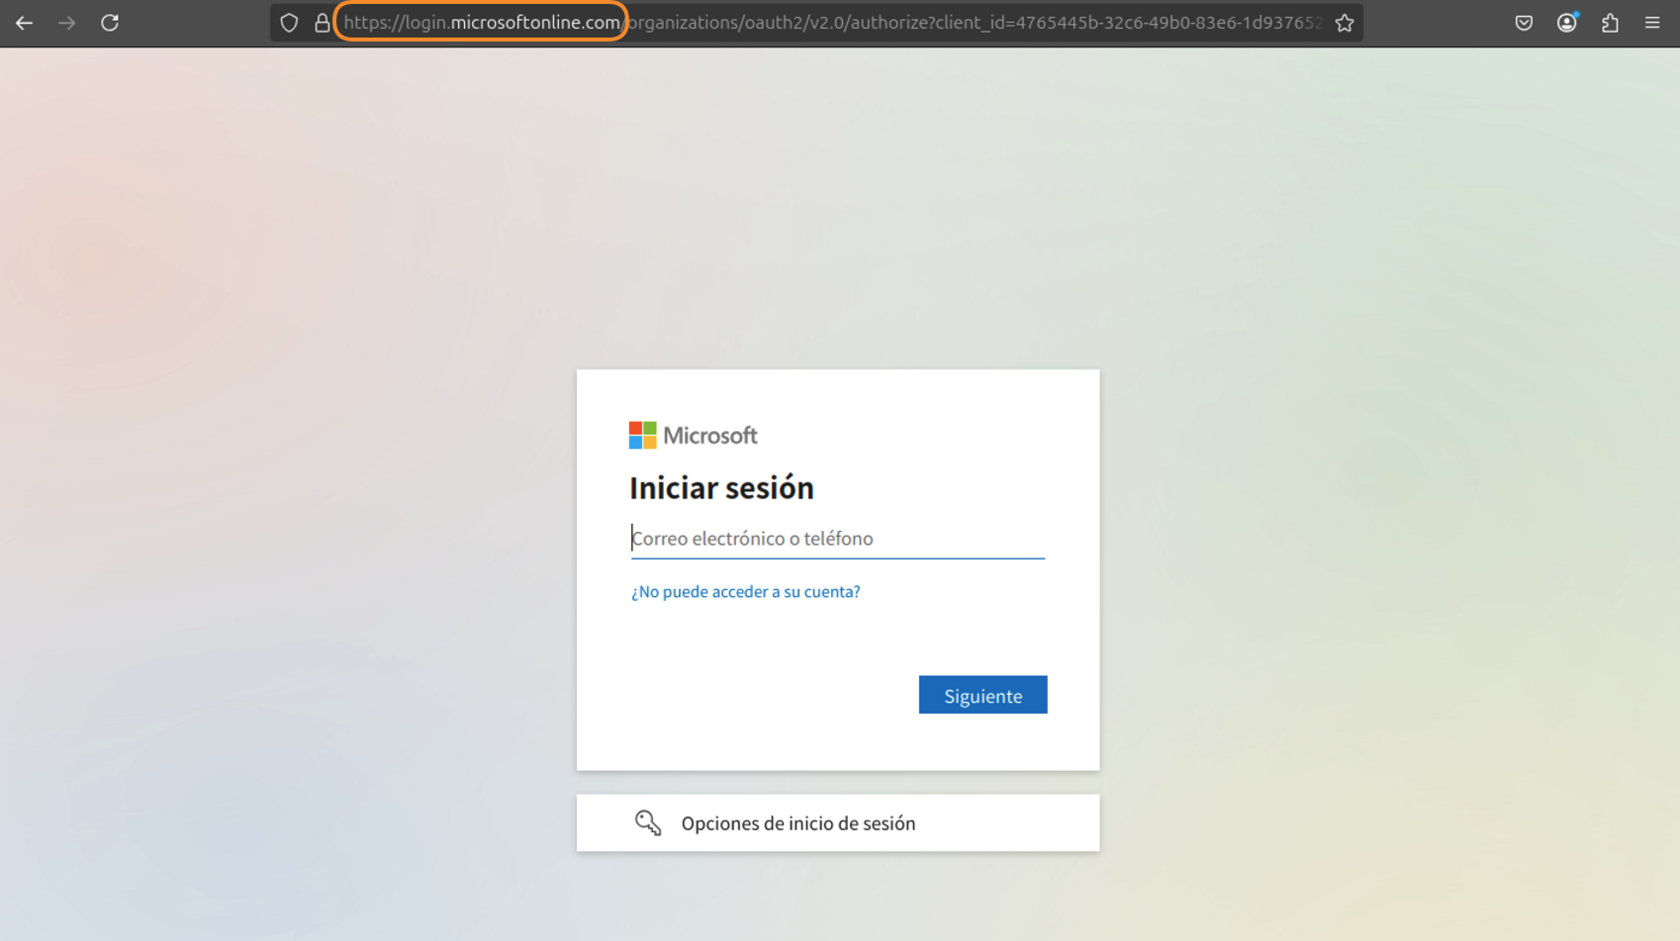Open the Firefox application menu
This screenshot has width=1680, height=941.
coord(1652,22)
